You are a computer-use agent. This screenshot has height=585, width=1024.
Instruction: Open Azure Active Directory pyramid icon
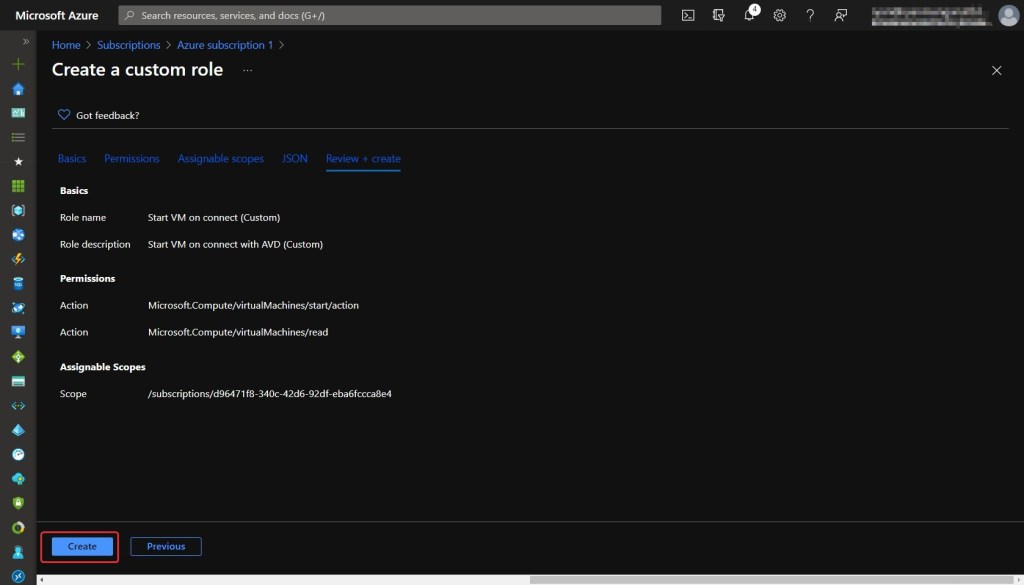click(x=18, y=430)
